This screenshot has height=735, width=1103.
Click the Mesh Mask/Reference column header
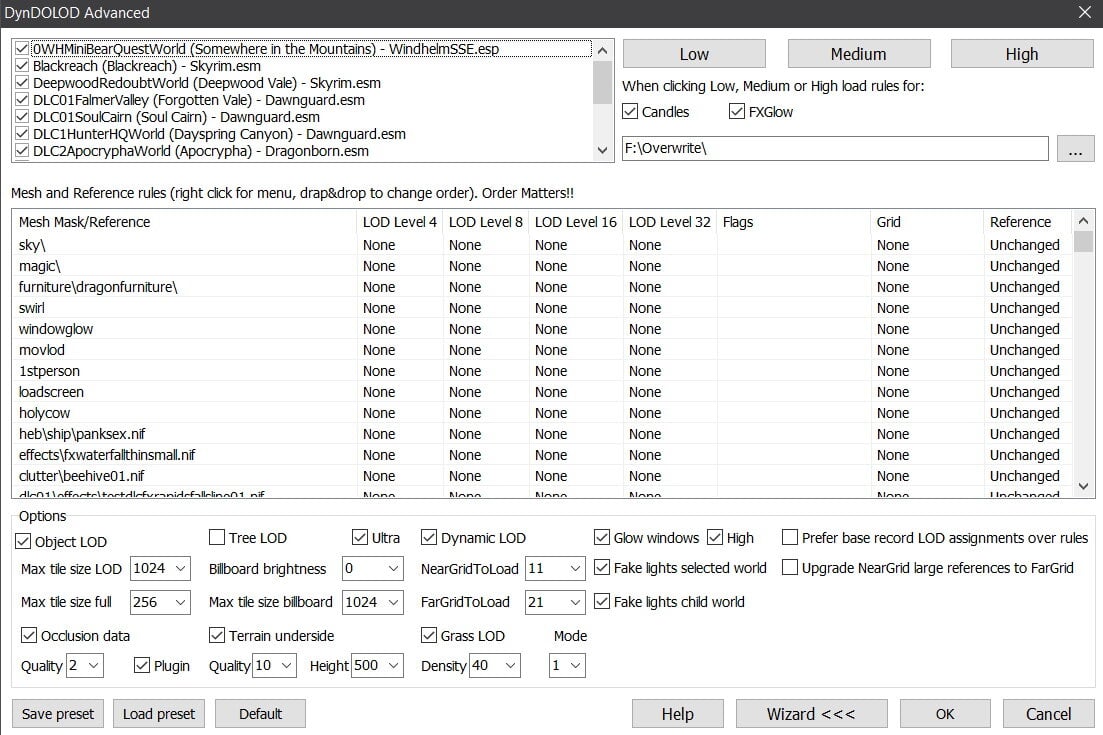tap(184, 222)
